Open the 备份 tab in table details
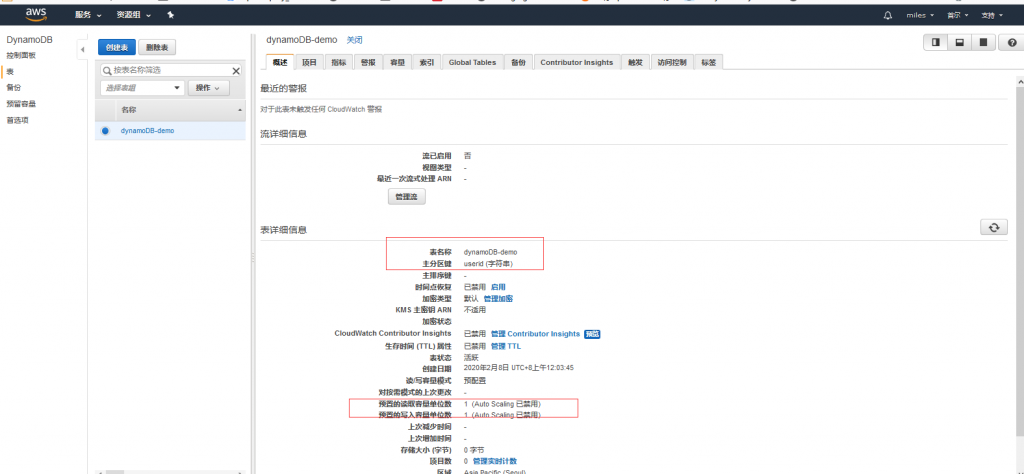Screen dimensions: 1024x474 click(x=518, y=62)
